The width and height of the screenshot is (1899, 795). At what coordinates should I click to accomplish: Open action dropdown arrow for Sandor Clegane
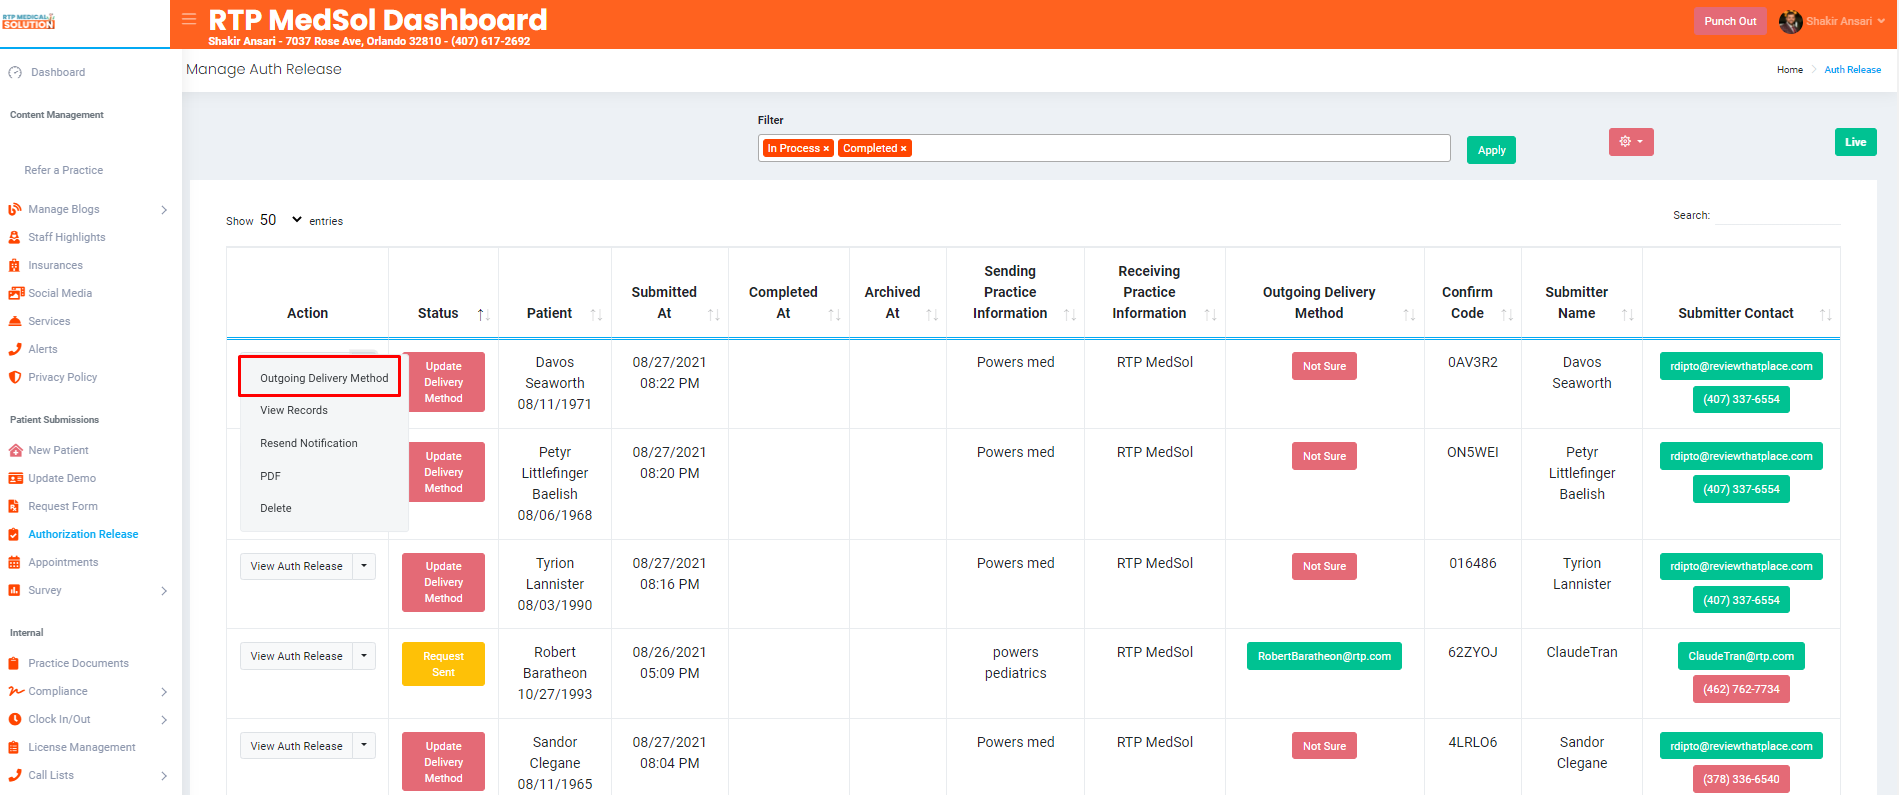pos(364,746)
